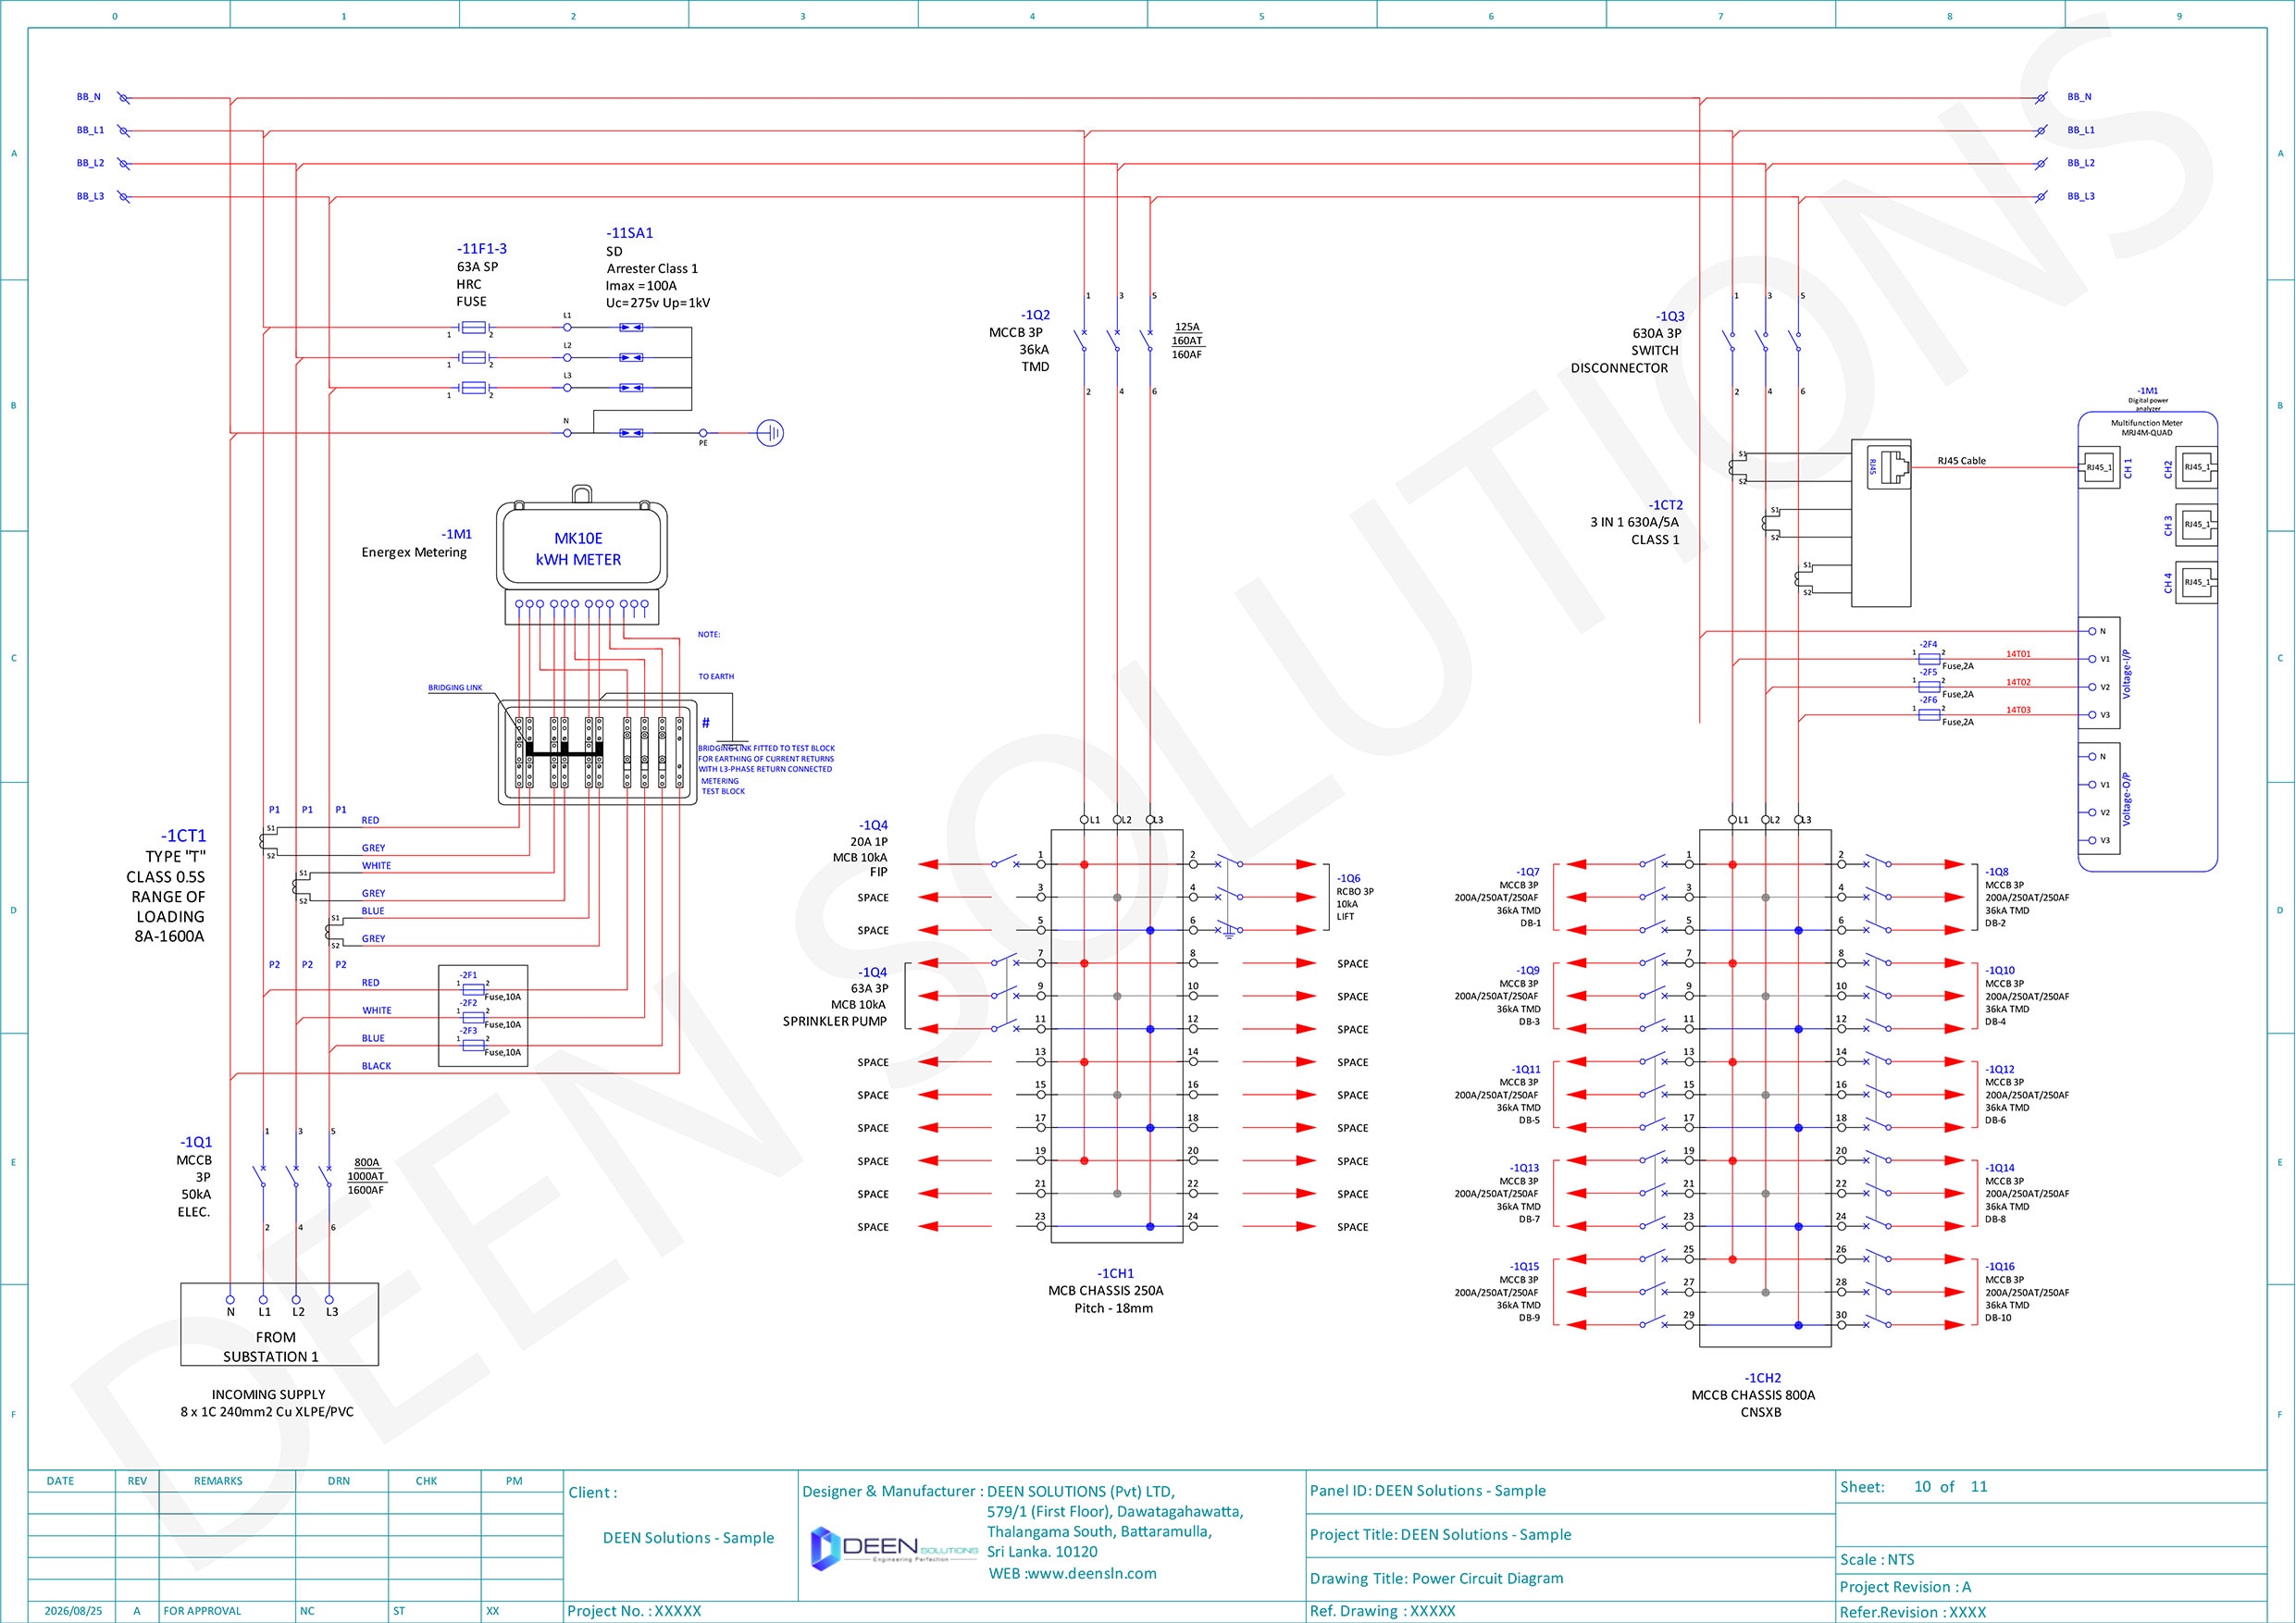Select the CH 4 RJ45_1 port on the meter
2296x1623 pixels.
point(2198,582)
